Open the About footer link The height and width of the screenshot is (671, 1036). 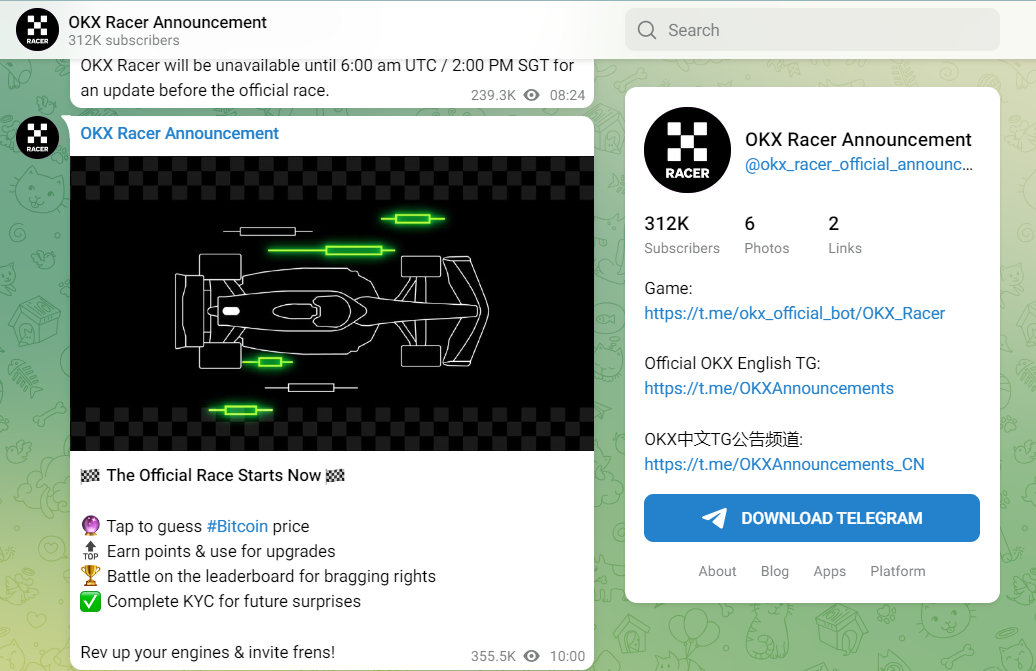click(x=717, y=571)
